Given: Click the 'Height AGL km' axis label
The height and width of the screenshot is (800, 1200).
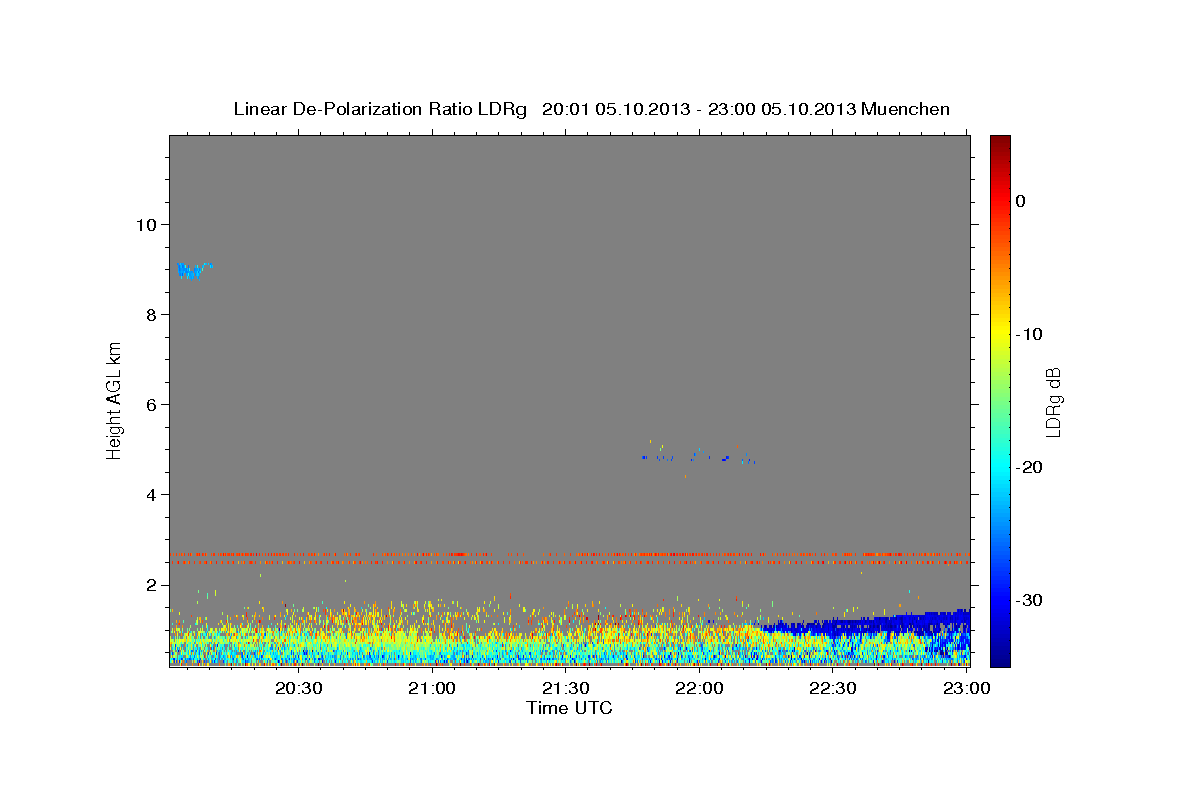Looking at the screenshot, I should (x=114, y=401).
